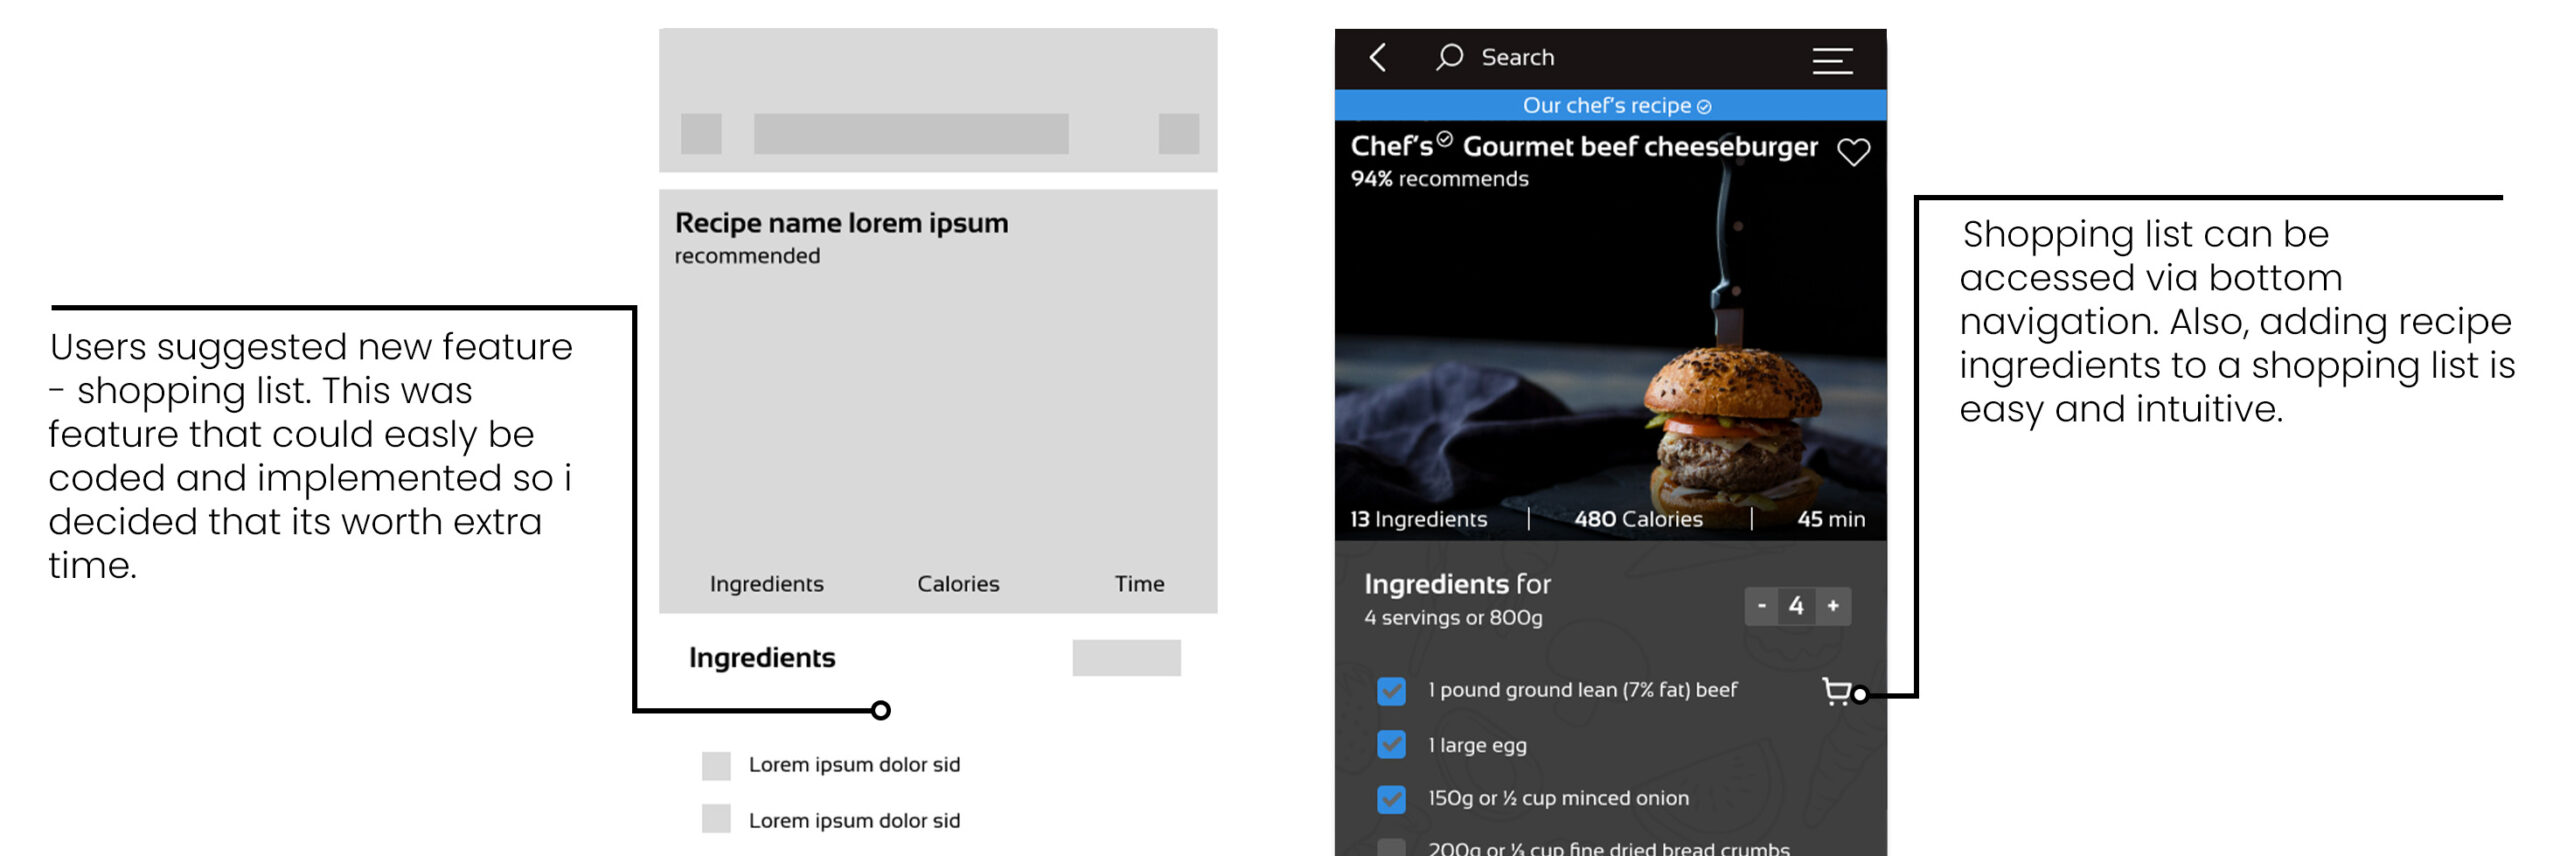The height and width of the screenshot is (856, 2560).
Task: Favorite the recipe with the heart icon
Action: click(x=1853, y=152)
